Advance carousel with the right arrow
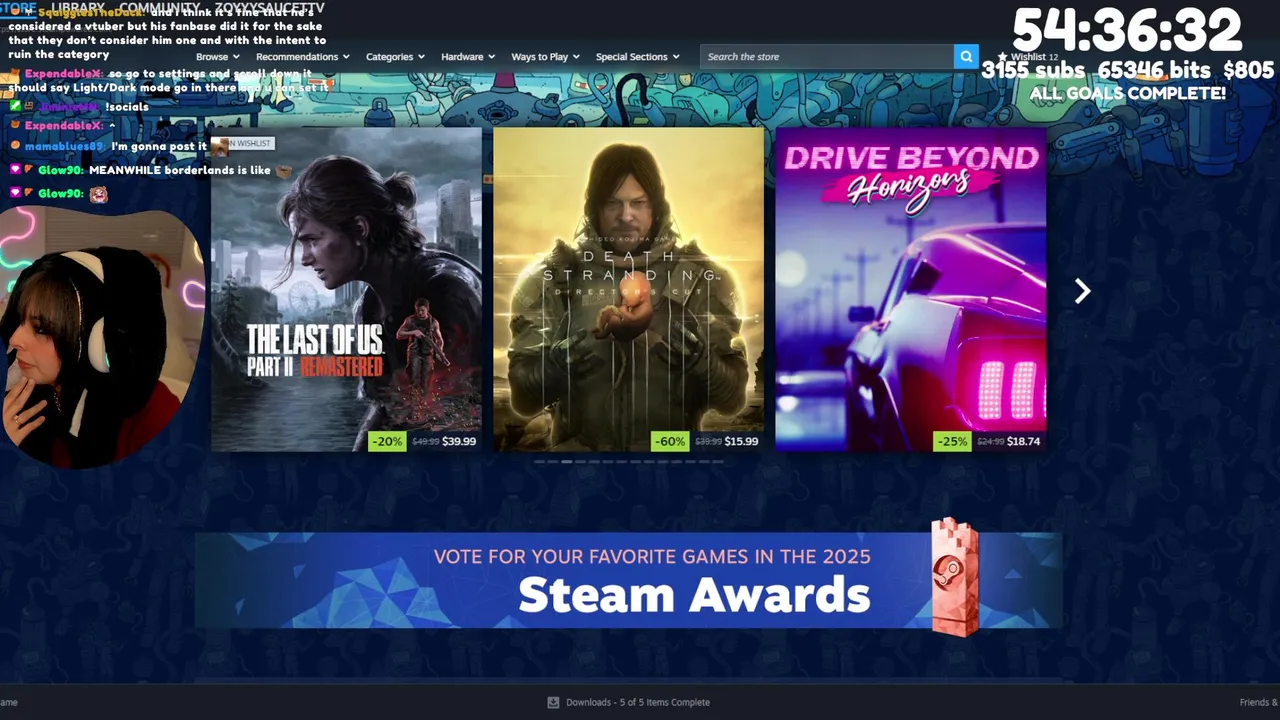The image size is (1280, 720). pyautogui.click(x=1082, y=291)
